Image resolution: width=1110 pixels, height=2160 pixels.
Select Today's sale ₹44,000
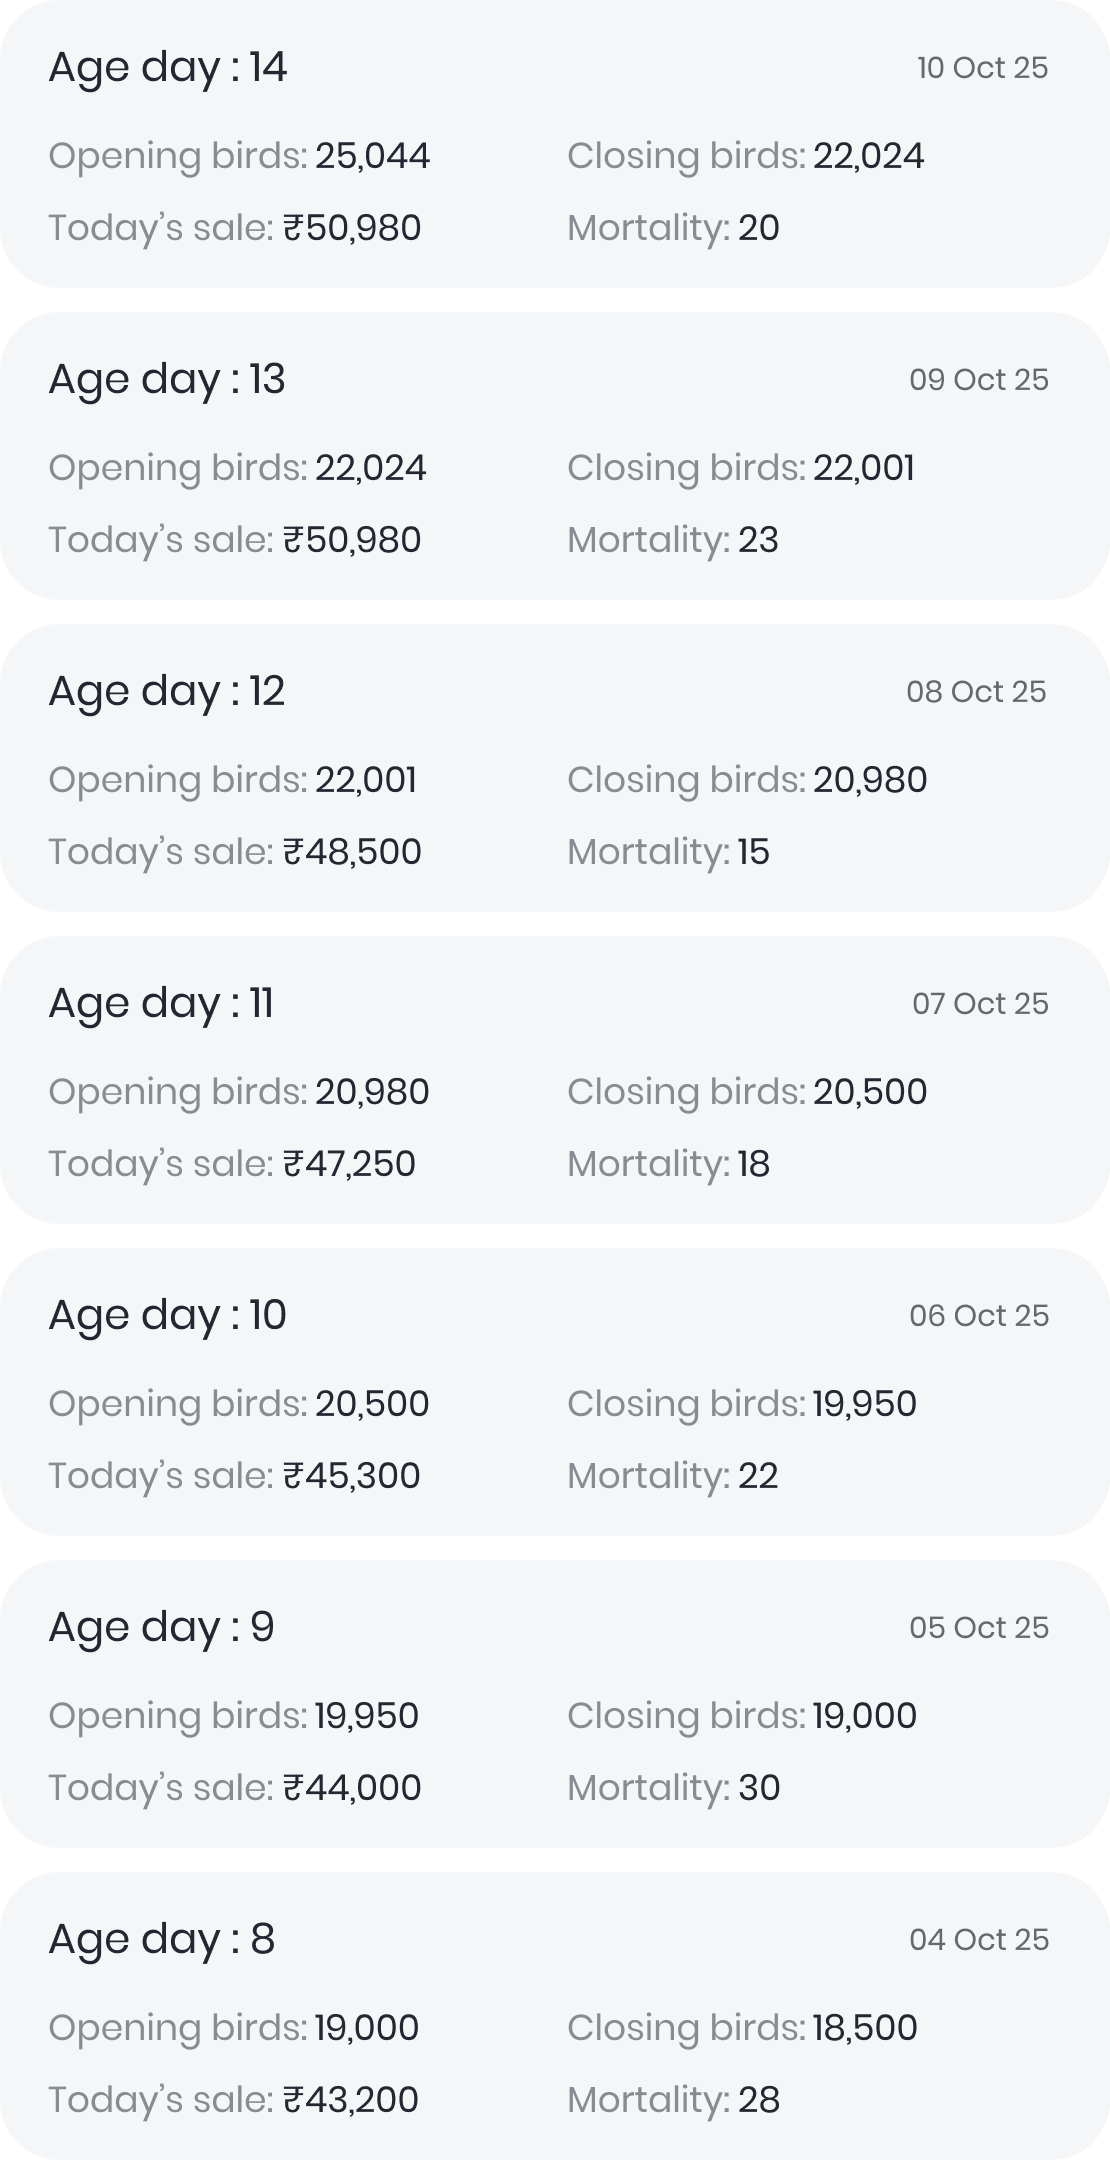coord(352,1788)
